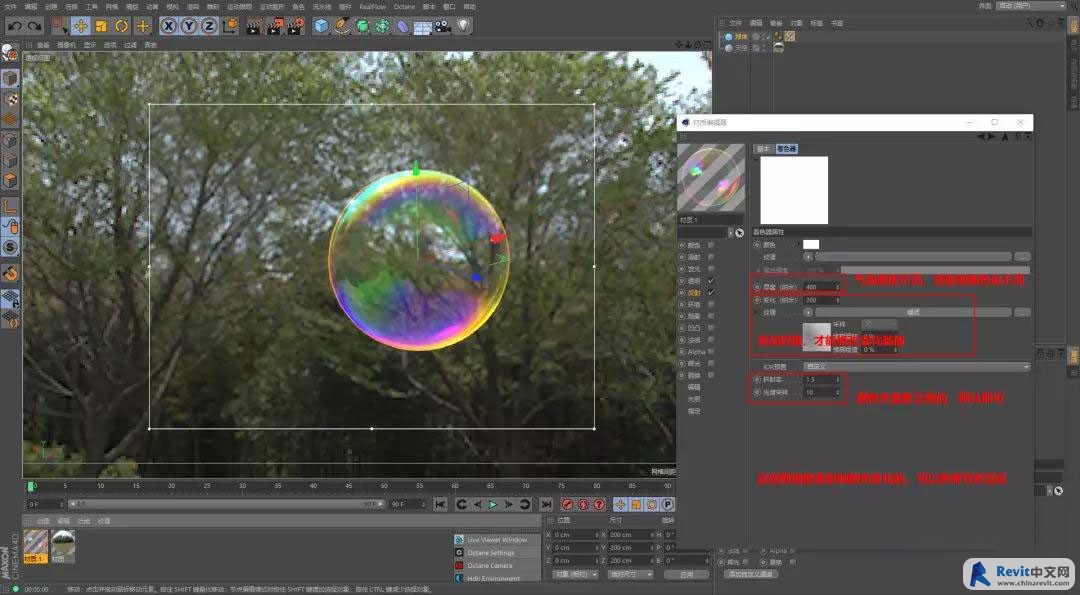1080x595 pixels.
Task: Toggle the Rotation key icon beside the timeline
Action: point(652,505)
